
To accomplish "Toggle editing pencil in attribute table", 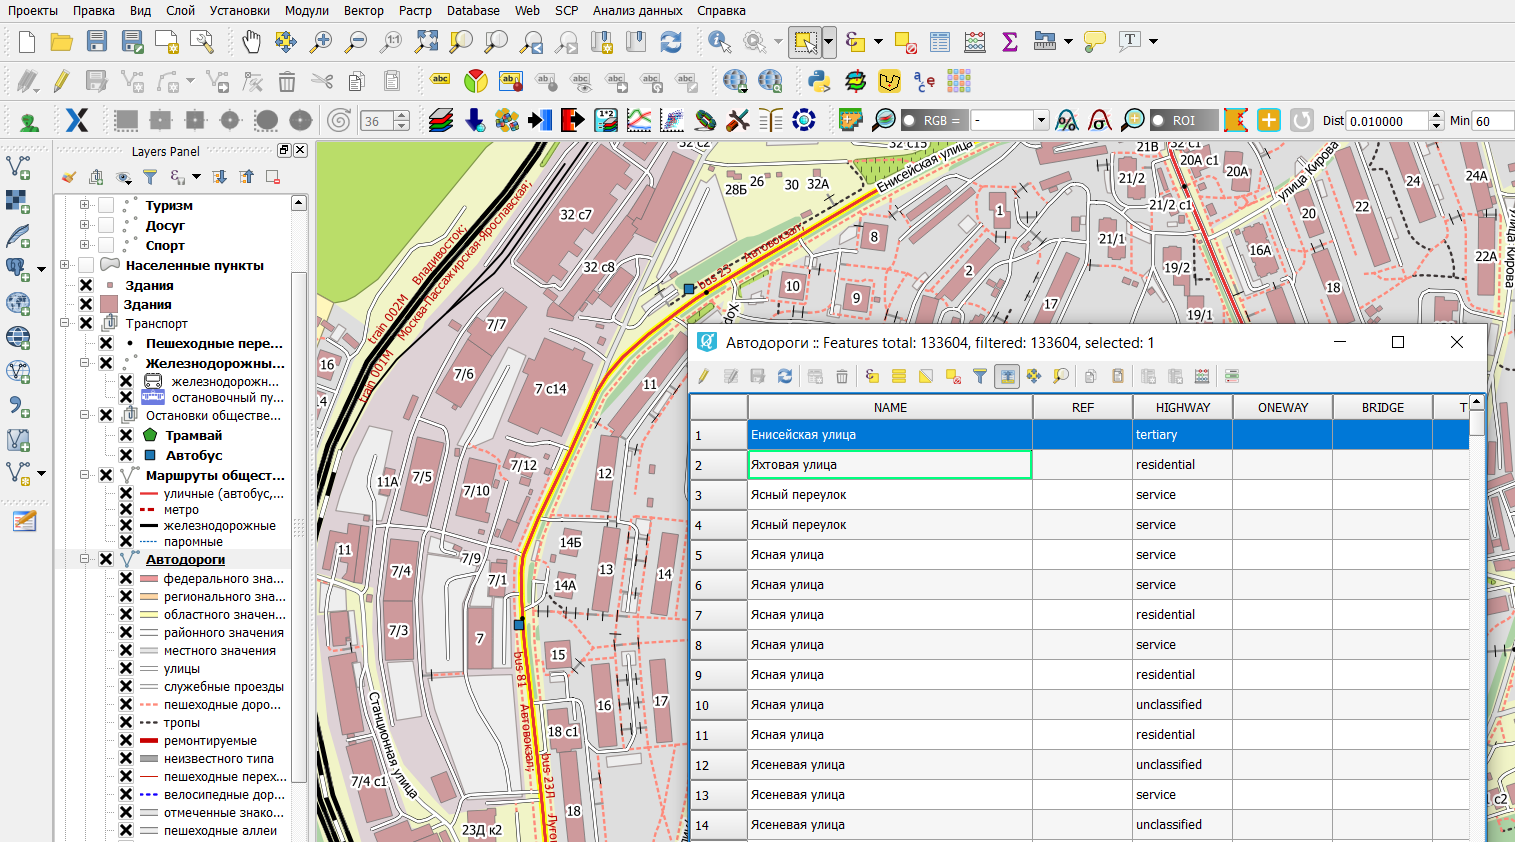I will pyautogui.click(x=704, y=376).
